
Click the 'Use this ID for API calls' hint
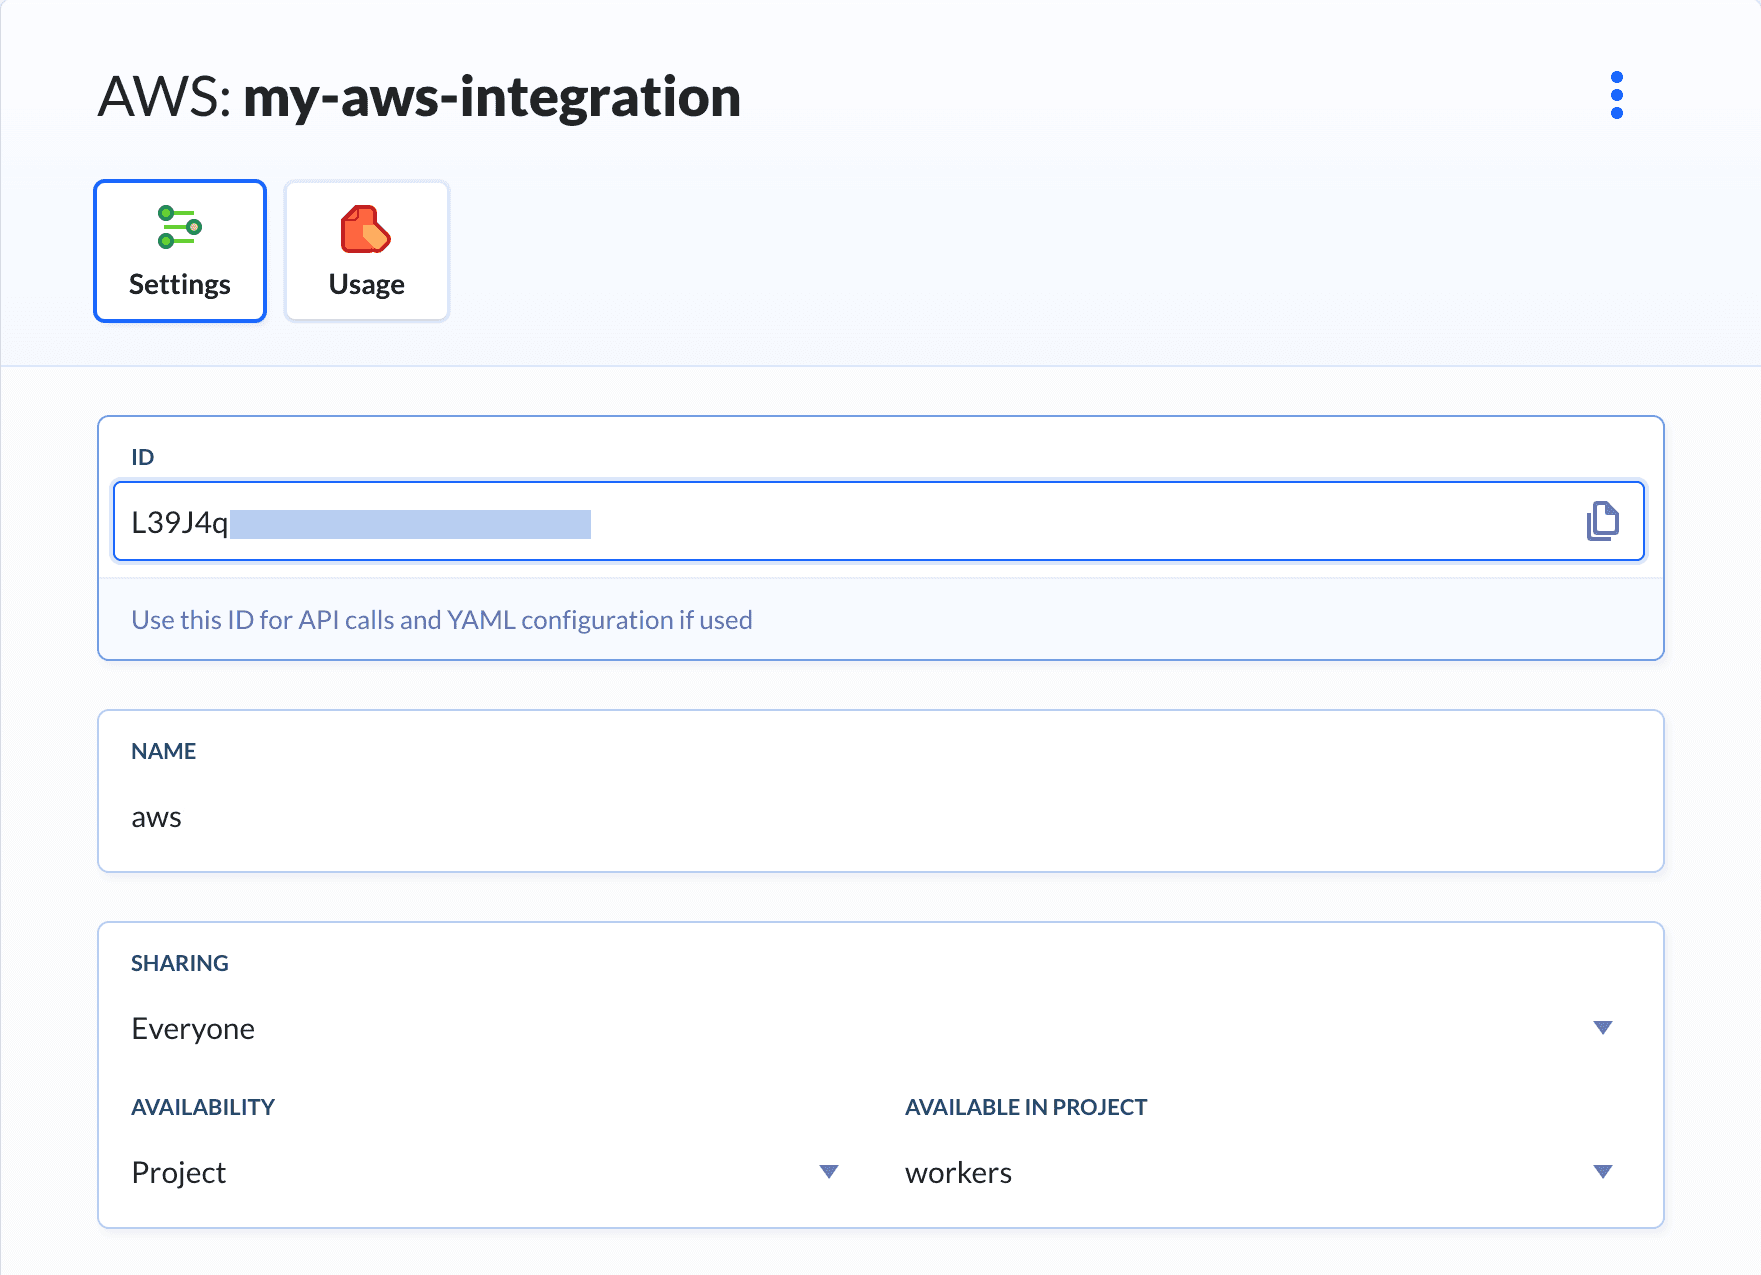[x=441, y=620]
